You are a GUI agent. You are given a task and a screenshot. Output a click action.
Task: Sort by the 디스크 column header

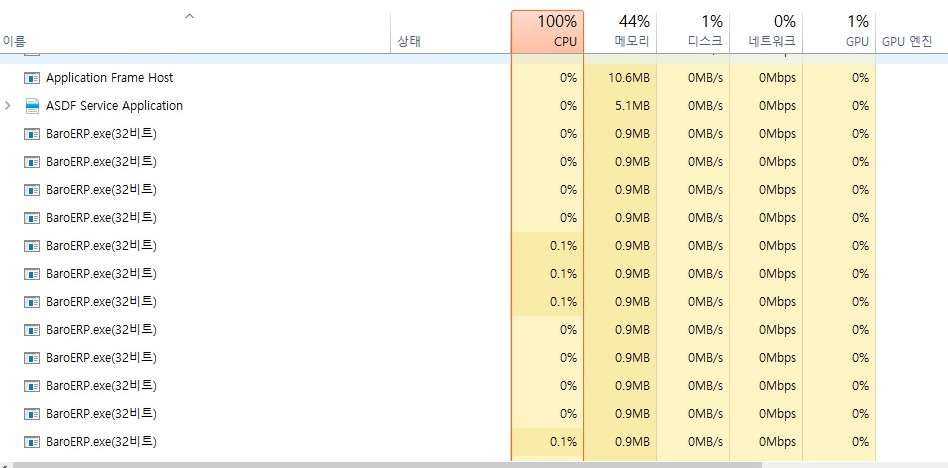coord(693,31)
